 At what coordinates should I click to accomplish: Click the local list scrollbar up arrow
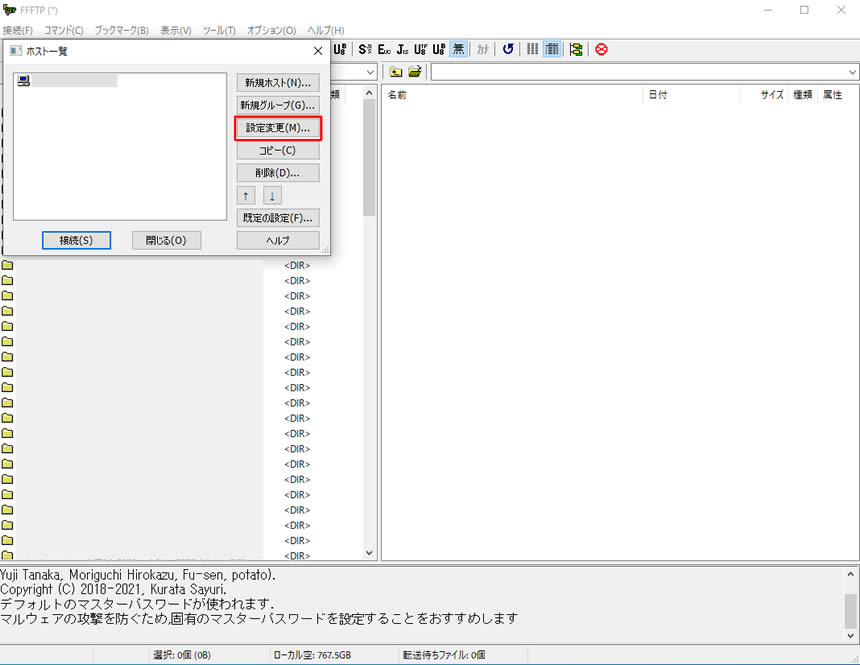(369, 93)
